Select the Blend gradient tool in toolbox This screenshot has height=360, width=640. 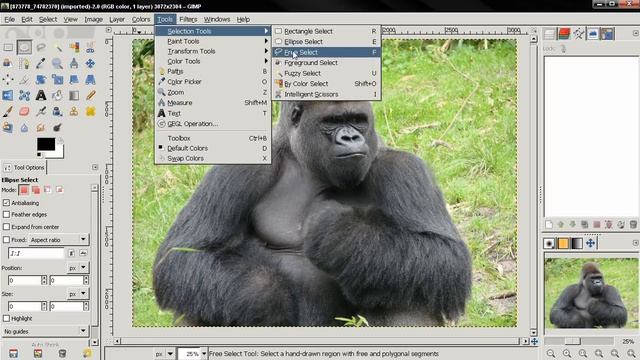(74, 96)
